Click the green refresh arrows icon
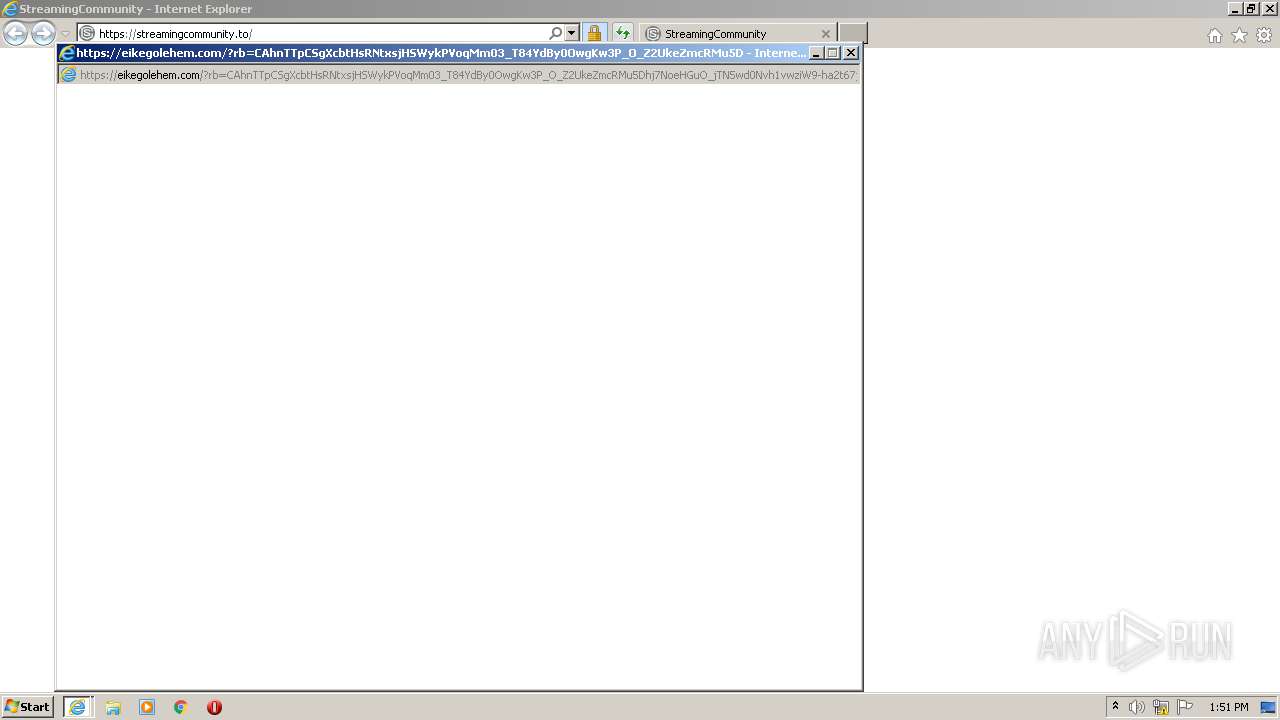 coord(622,33)
